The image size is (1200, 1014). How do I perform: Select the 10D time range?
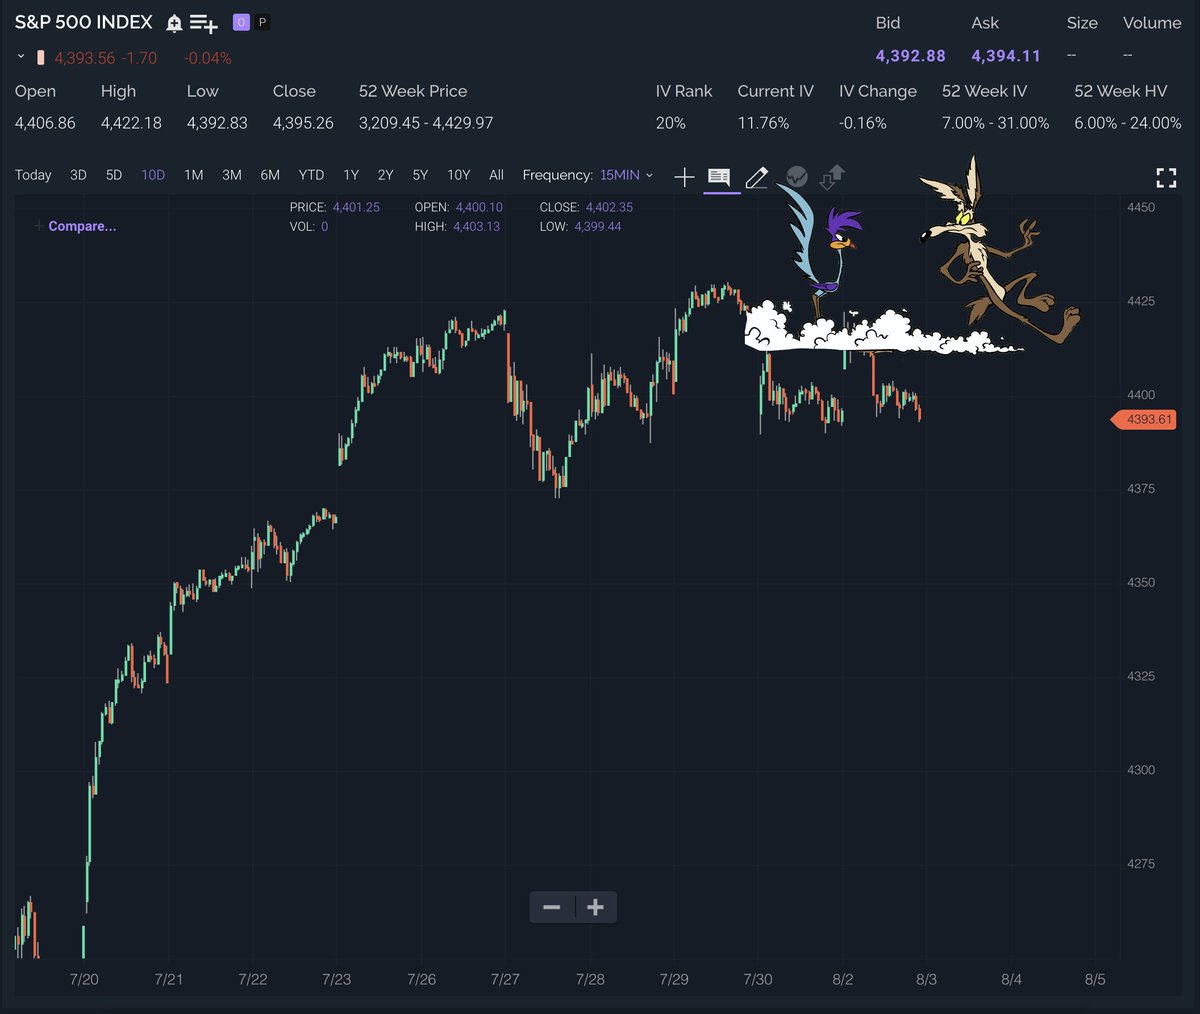pyautogui.click(x=153, y=175)
